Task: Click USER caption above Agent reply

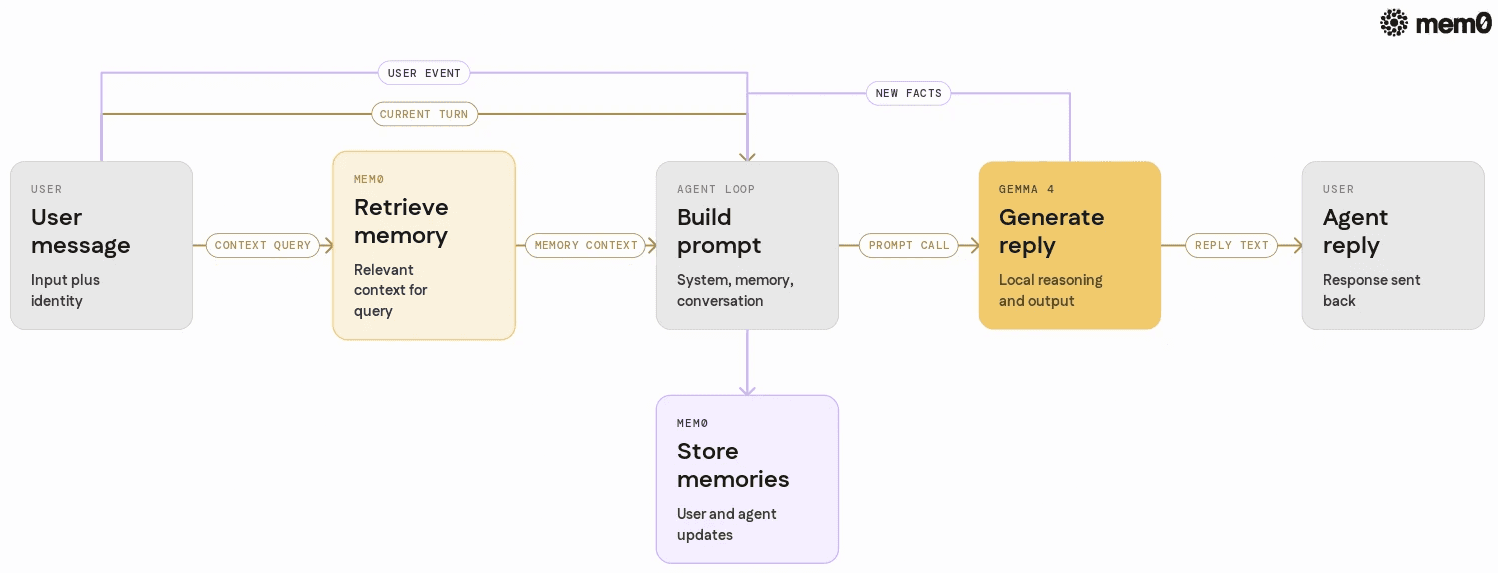Action: 1338,189
